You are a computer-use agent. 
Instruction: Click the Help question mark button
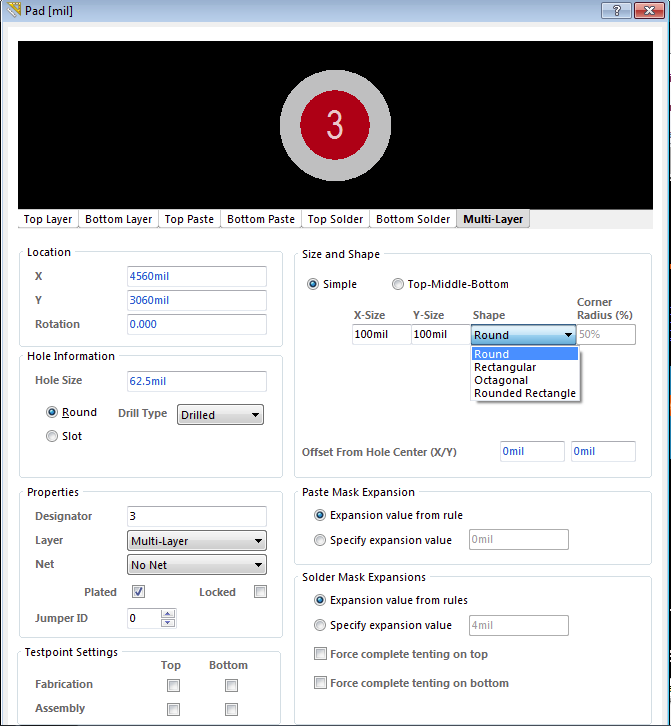click(616, 10)
